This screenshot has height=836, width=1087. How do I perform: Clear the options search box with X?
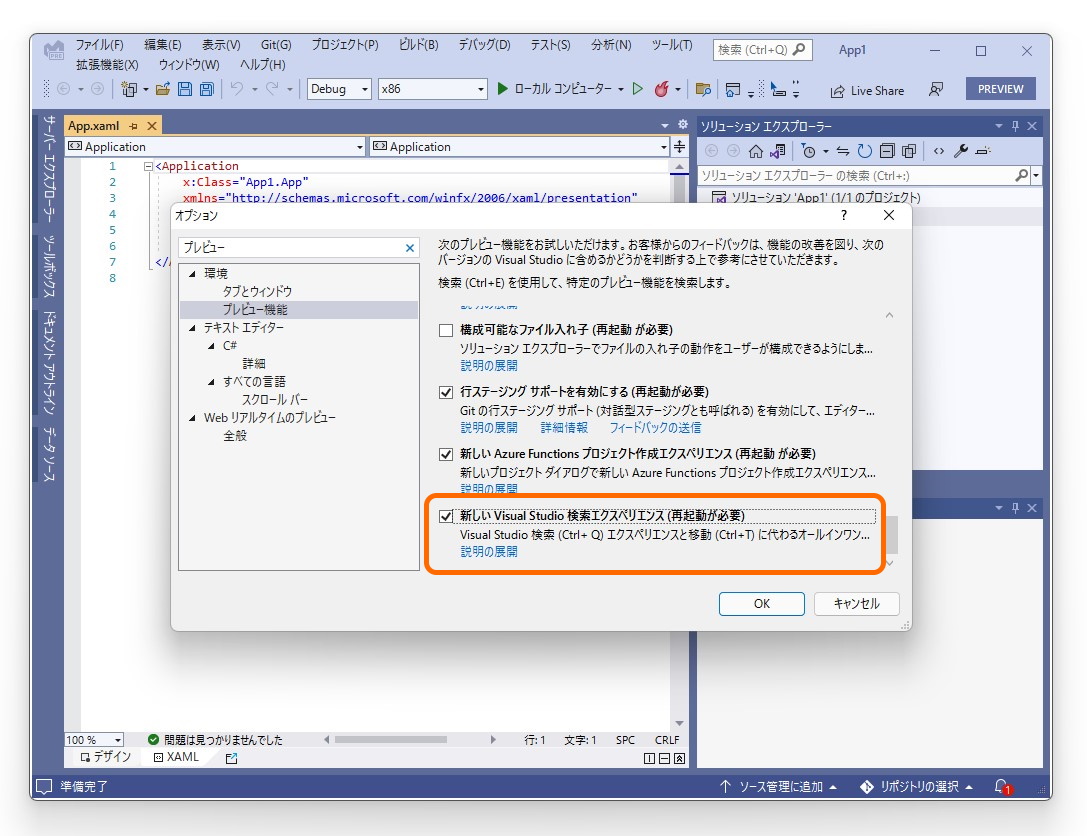pos(410,248)
